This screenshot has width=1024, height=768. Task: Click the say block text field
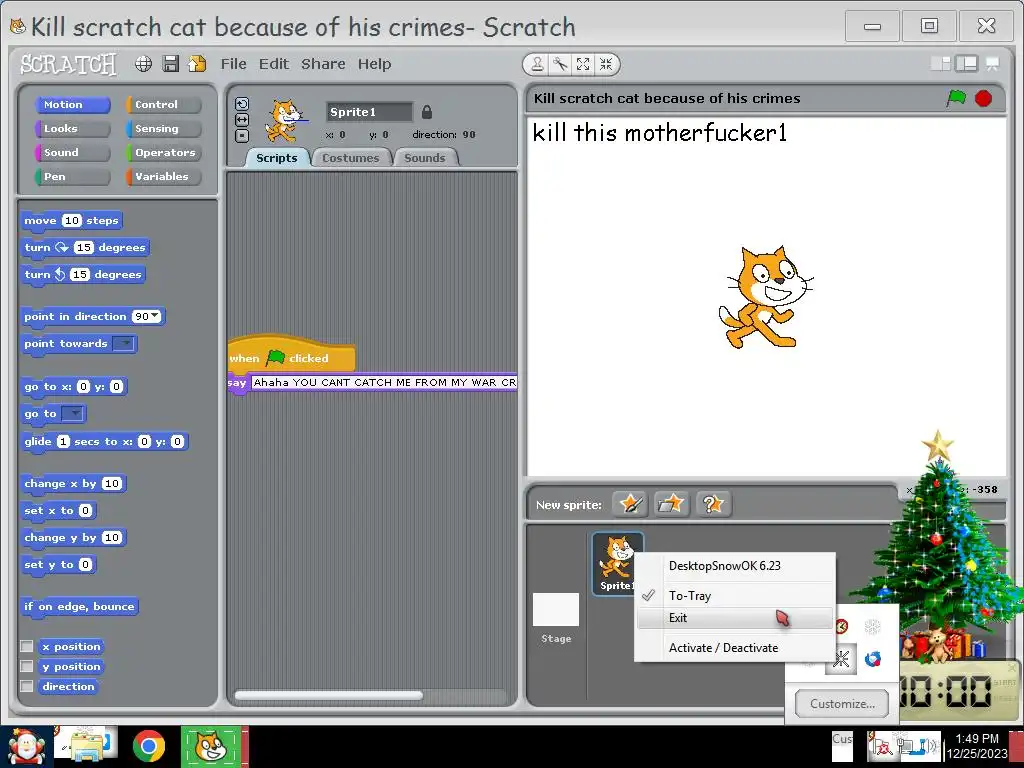(x=384, y=383)
